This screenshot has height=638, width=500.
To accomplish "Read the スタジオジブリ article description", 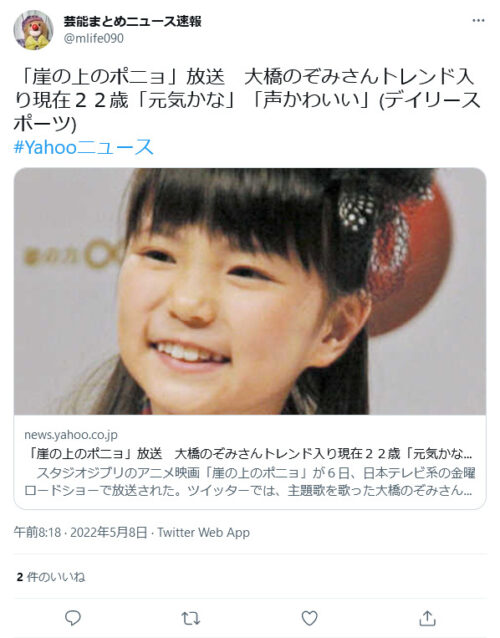I will click(249, 481).
